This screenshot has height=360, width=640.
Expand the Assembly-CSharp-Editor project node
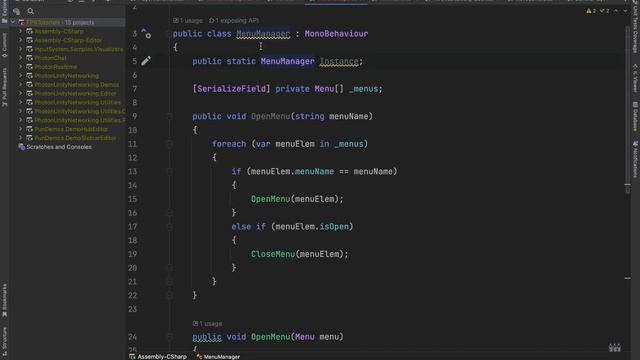click(20, 40)
